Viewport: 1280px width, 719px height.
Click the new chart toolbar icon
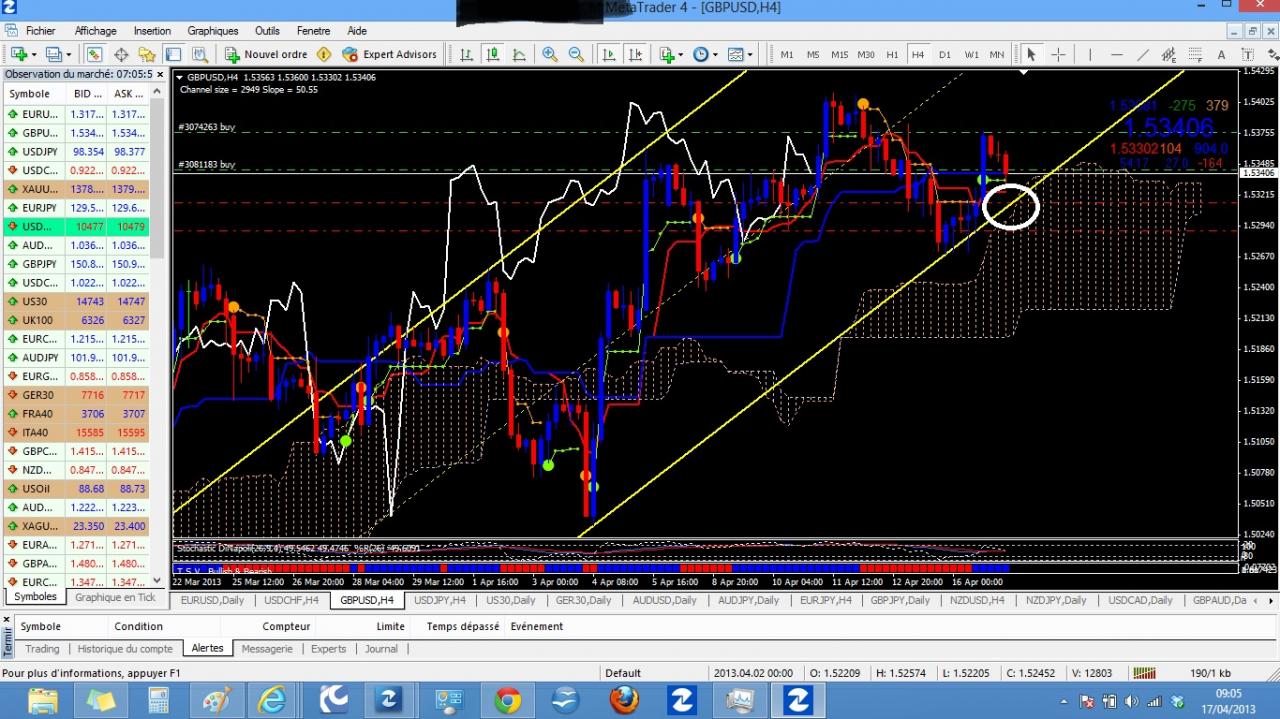18,54
